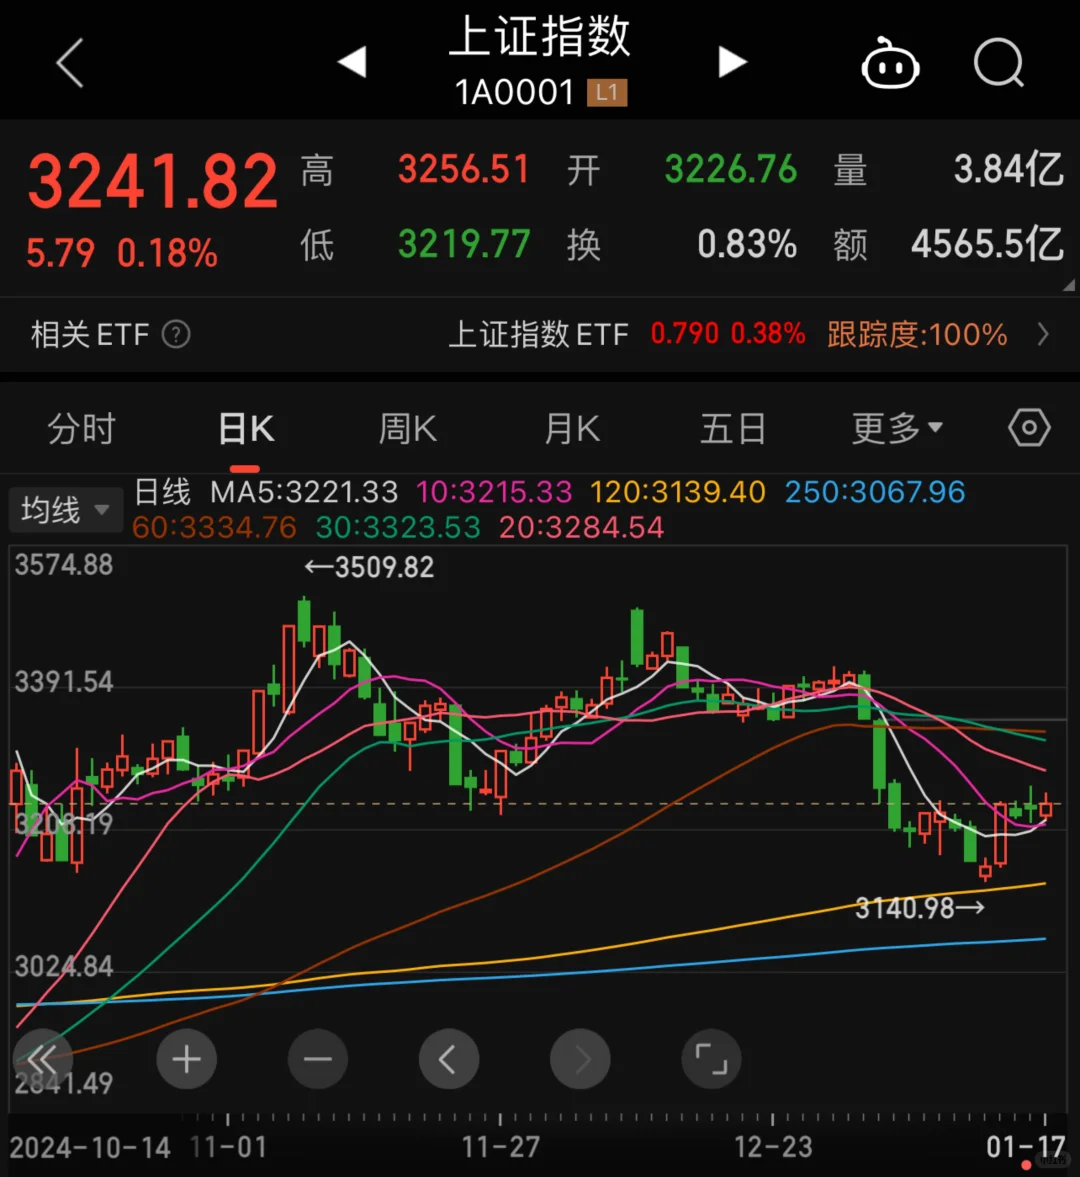Viewport: 1080px width, 1177px height.
Task: Open 均线 indicator dropdown
Action: coord(65,510)
